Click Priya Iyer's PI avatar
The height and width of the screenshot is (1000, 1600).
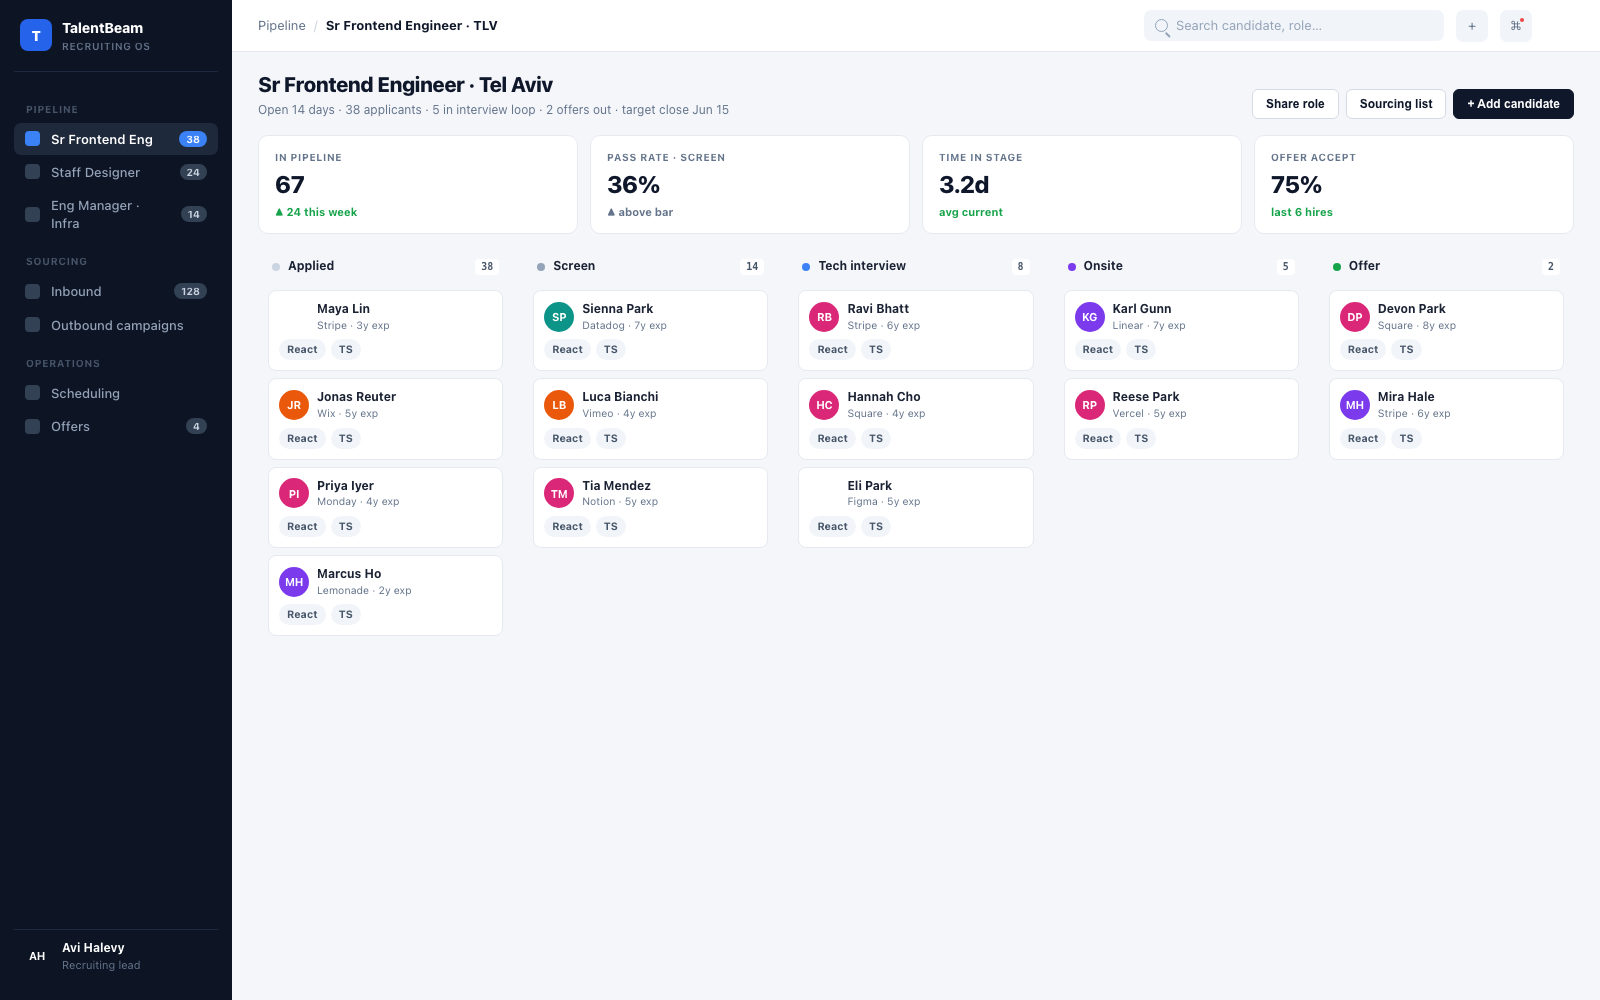pos(294,494)
